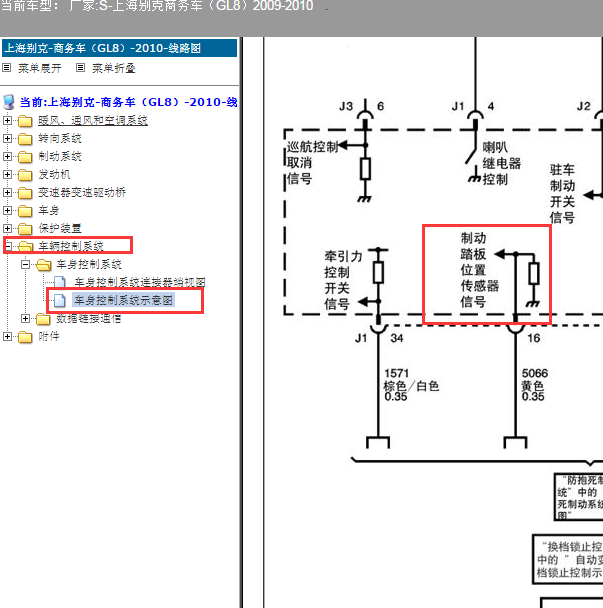This screenshot has height=608, width=603.
Task: Select the 制动系统 tree item
Action: (60, 156)
